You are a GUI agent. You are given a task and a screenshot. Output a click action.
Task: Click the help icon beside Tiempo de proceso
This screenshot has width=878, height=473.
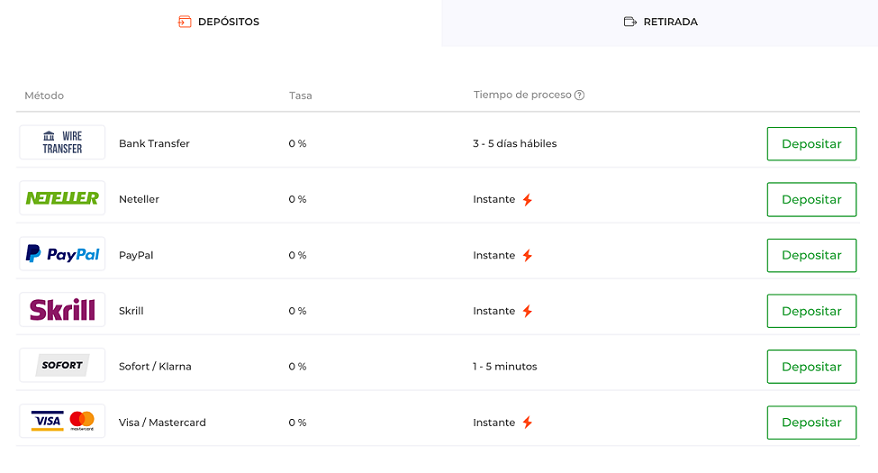580,95
